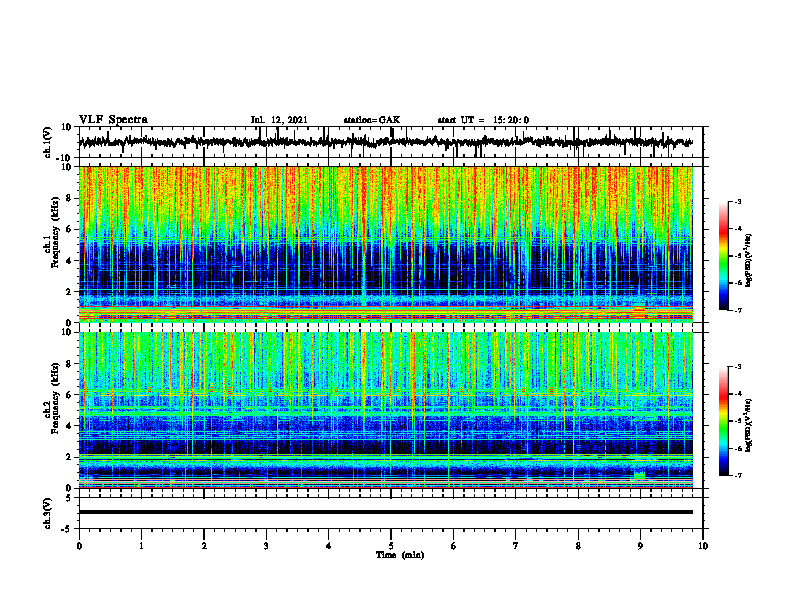Click the -3 label on ch.2 color scale
The width and height of the screenshot is (792, 612).
pos(738,367)
